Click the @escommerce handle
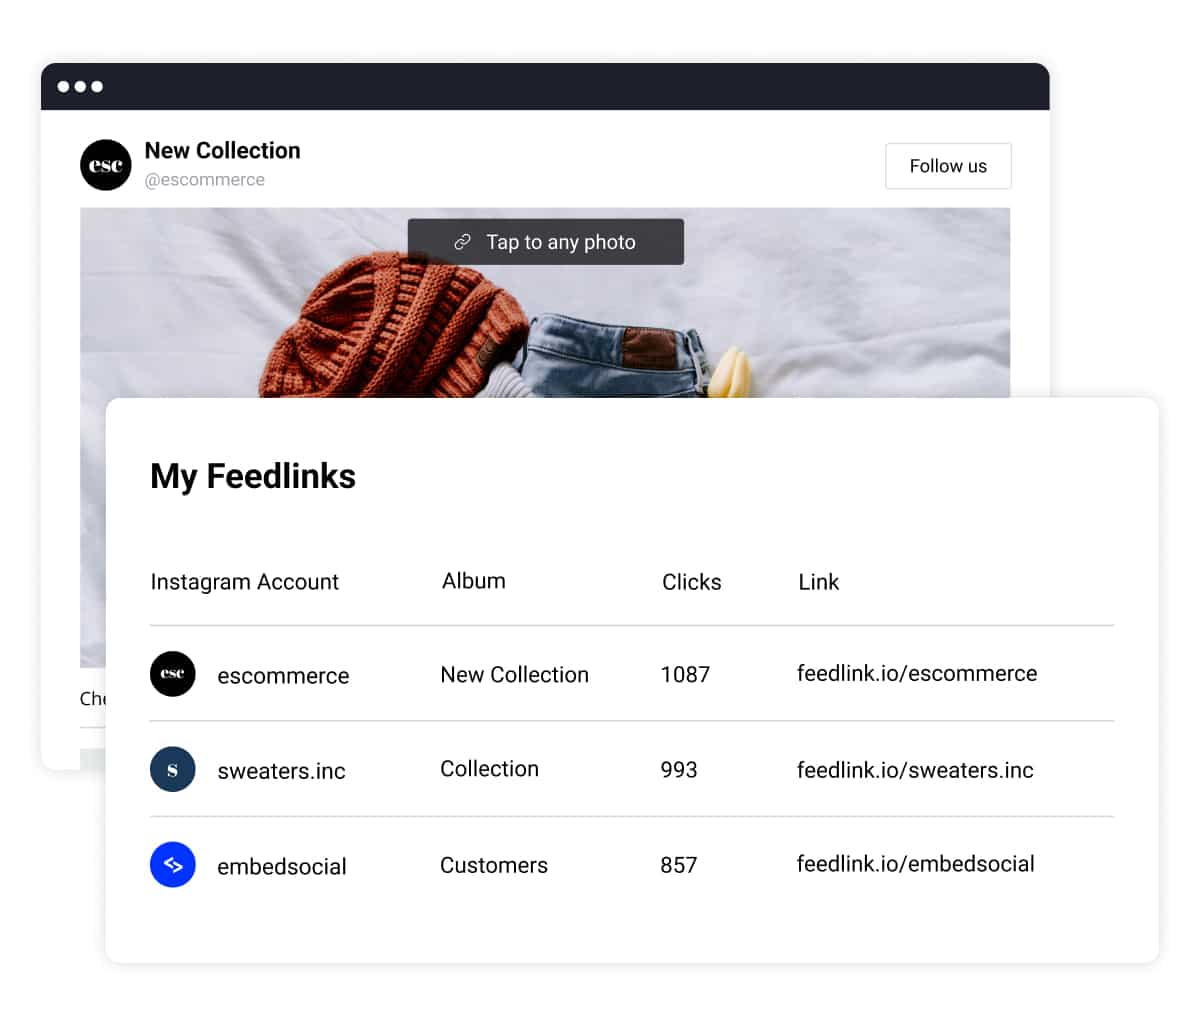1200x1029 pixels. click(205, 180)
